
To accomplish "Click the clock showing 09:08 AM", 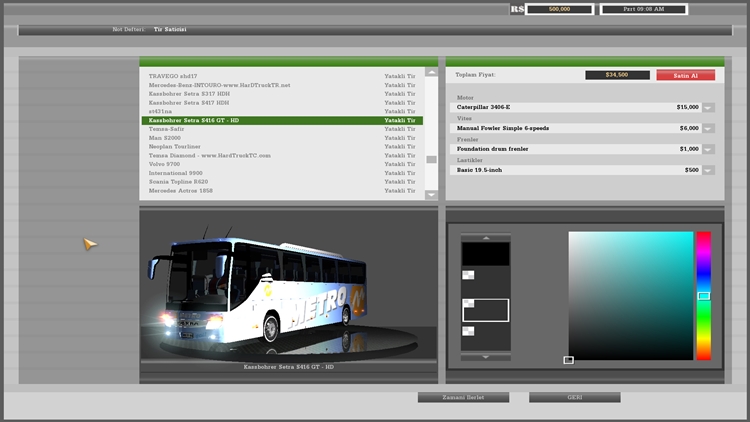I will tap(643, 9).
